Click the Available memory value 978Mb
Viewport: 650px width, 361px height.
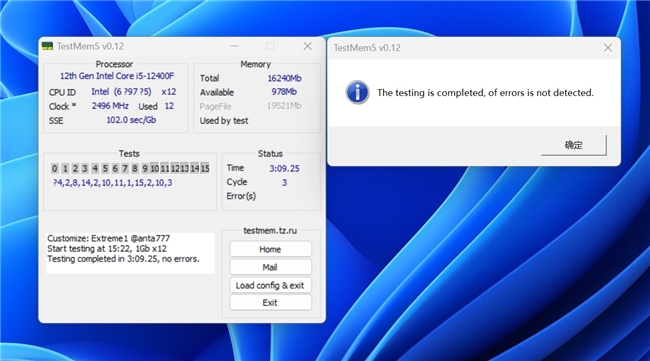284,92
